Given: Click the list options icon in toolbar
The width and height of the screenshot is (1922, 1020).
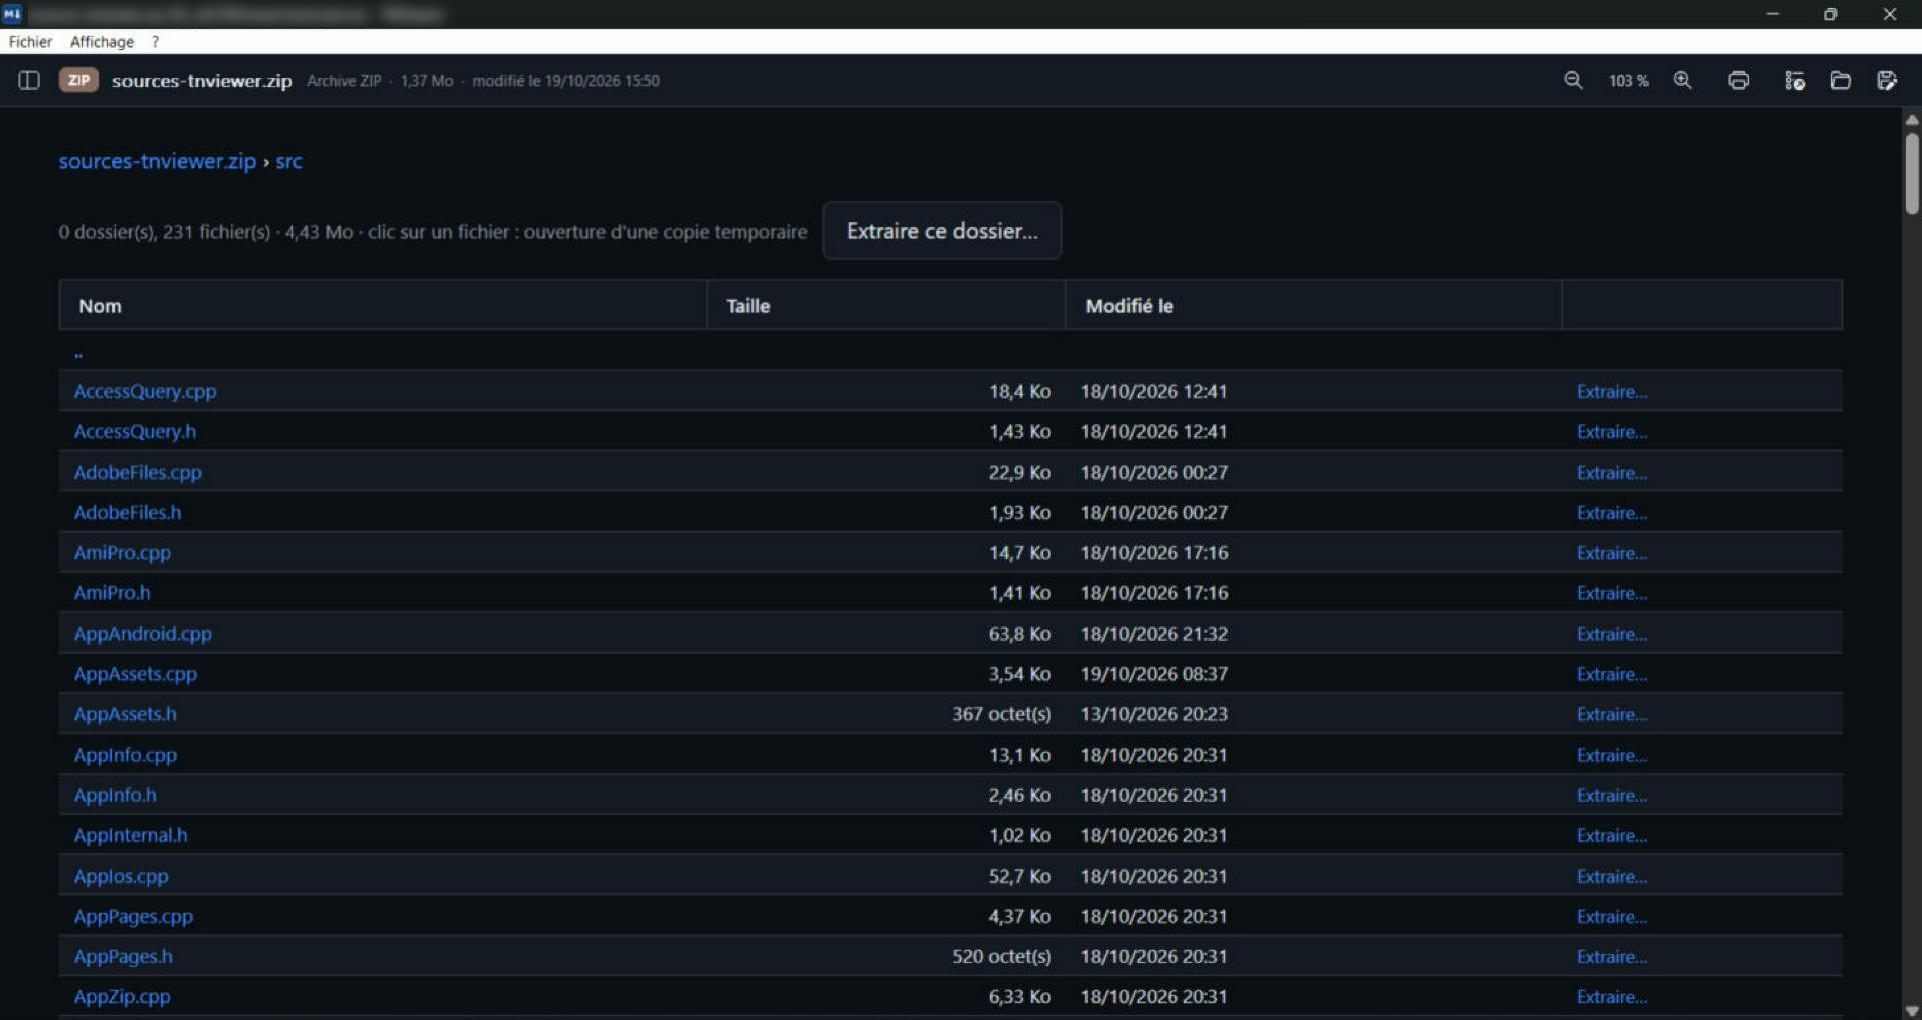Looking at the screenshot, I should click(1794, 80).
